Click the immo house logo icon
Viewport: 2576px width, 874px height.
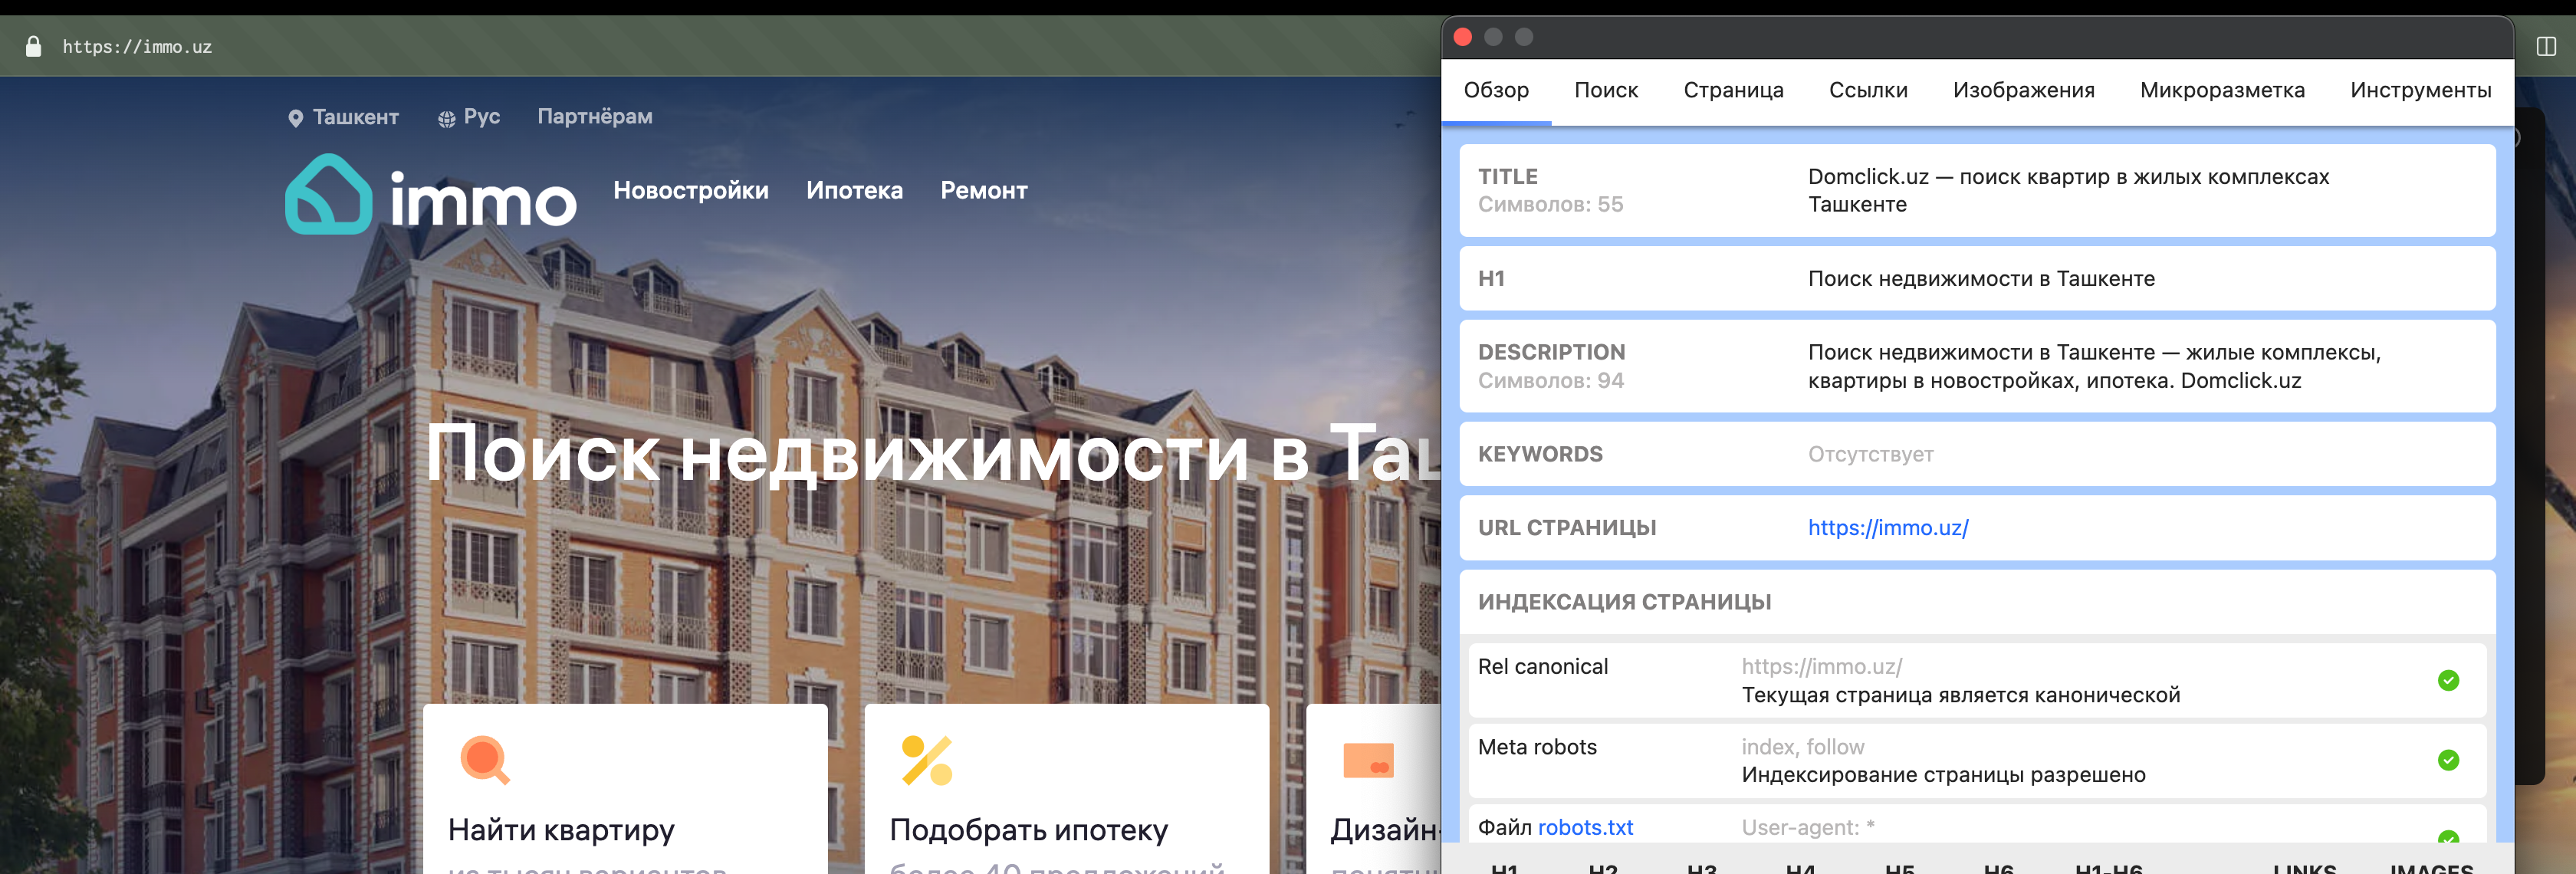coord(328,195)
